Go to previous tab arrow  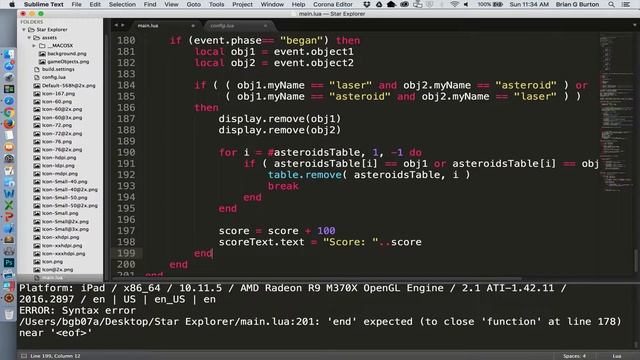click(x=116, y=25)
